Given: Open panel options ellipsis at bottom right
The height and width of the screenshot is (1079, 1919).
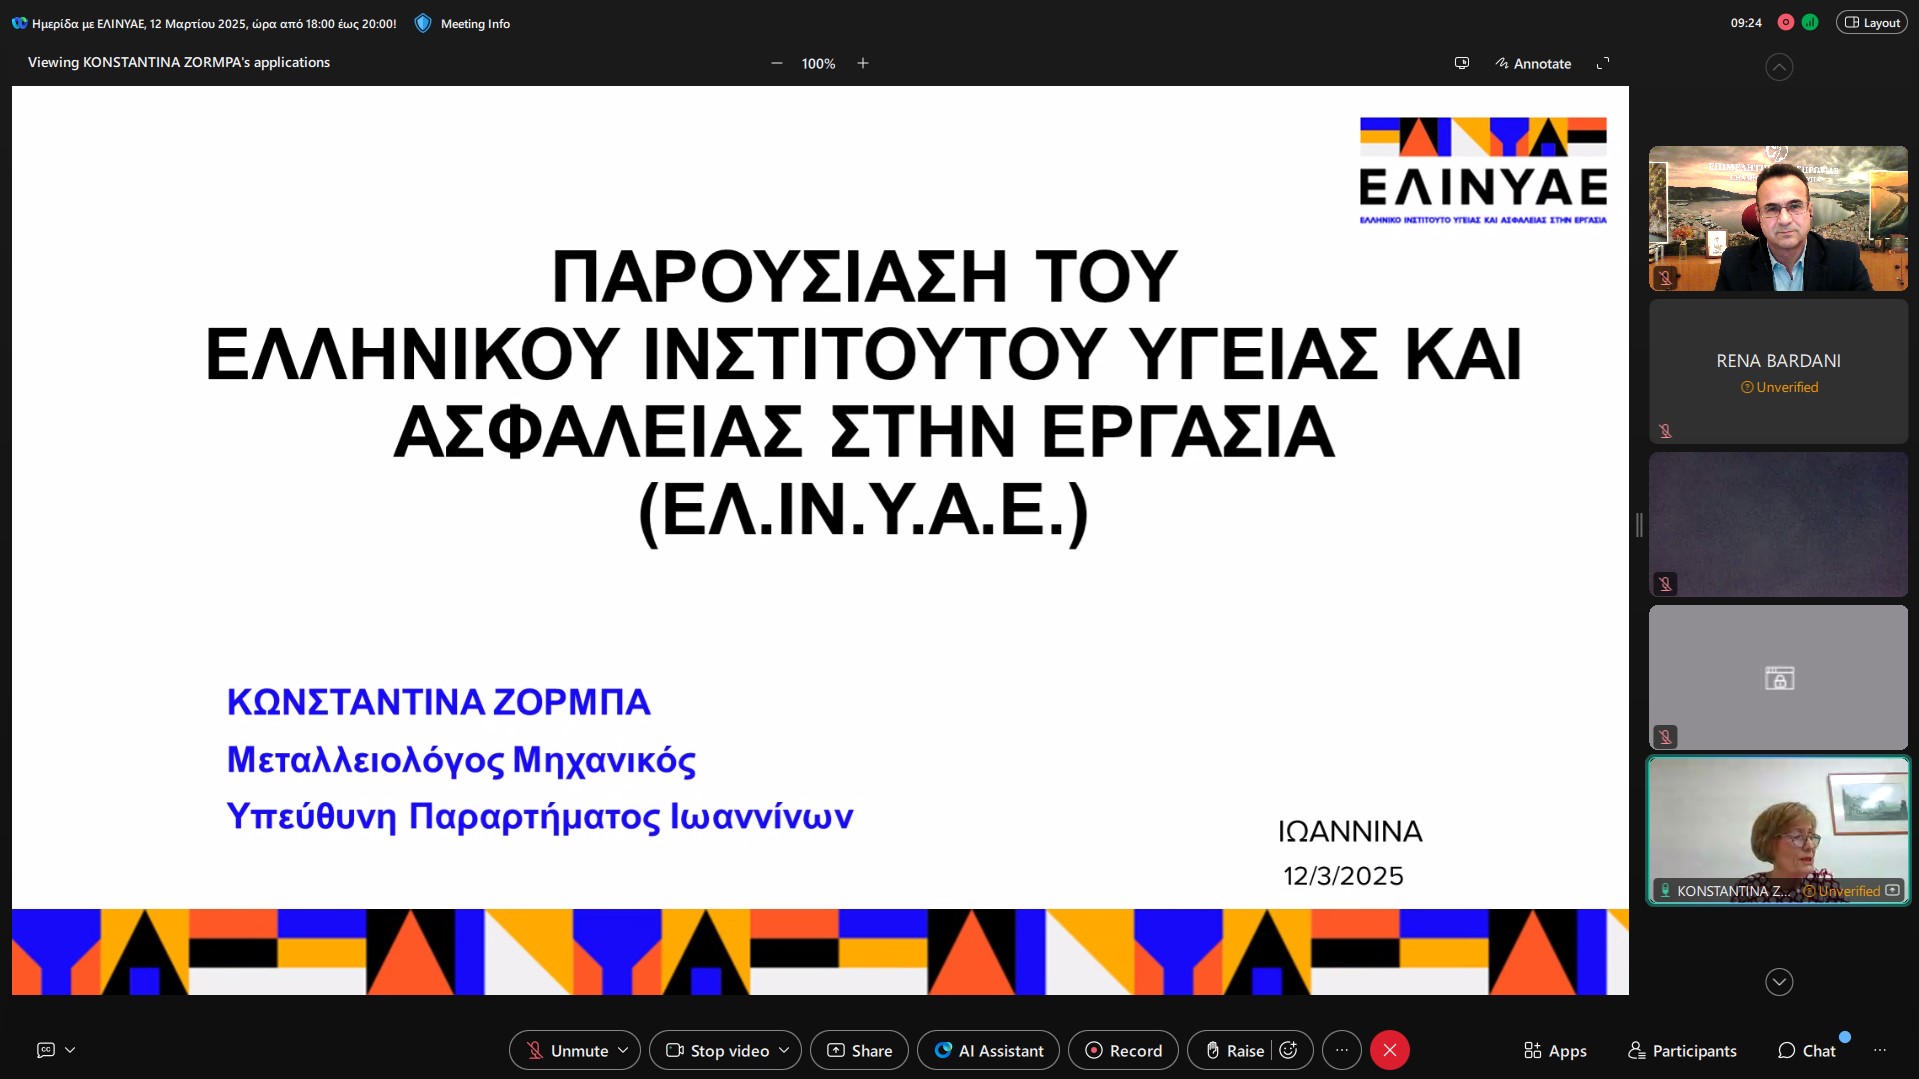Looking at the screenshot, I should (x=1880, y=1050).
